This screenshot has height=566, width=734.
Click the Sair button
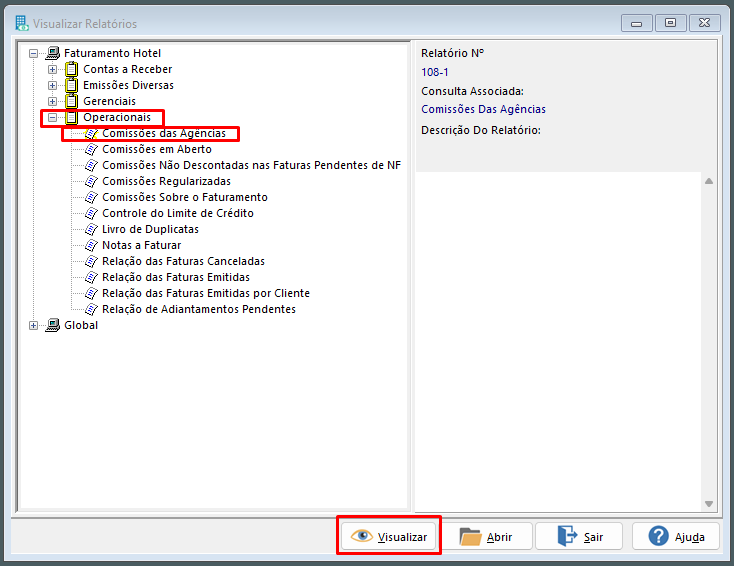tap(580, 536)
